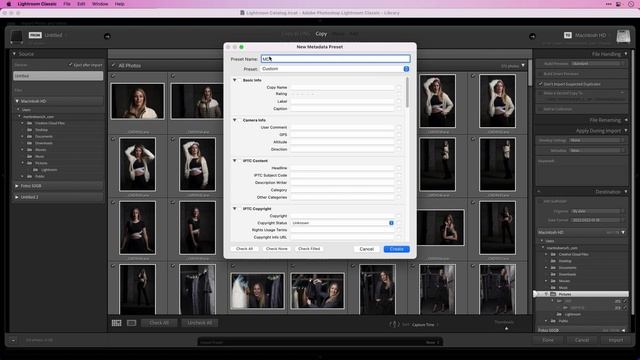
Task: Tick the checkbox beside Copy Name
Action: (399, 87)
